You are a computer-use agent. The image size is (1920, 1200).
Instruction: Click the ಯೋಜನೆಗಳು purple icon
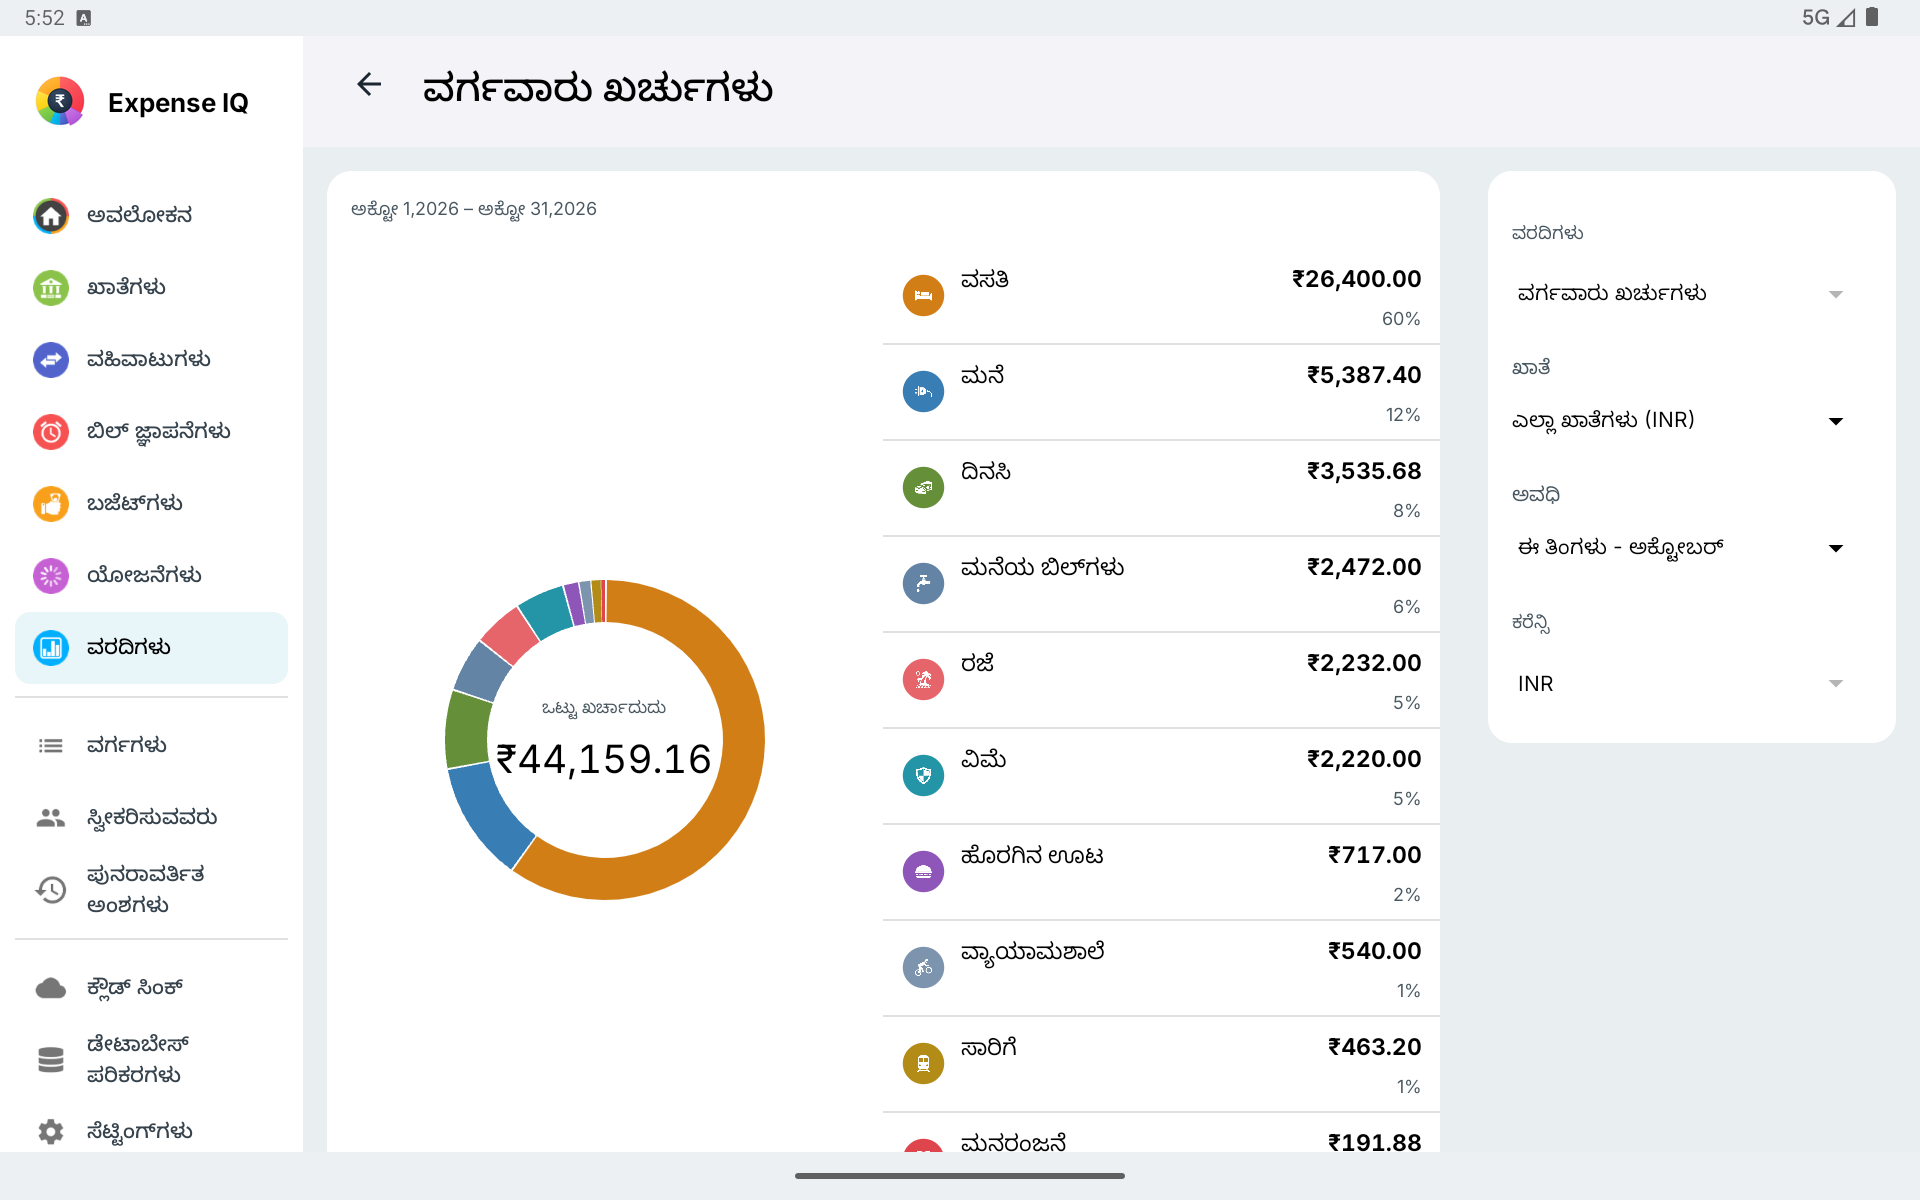51,576
